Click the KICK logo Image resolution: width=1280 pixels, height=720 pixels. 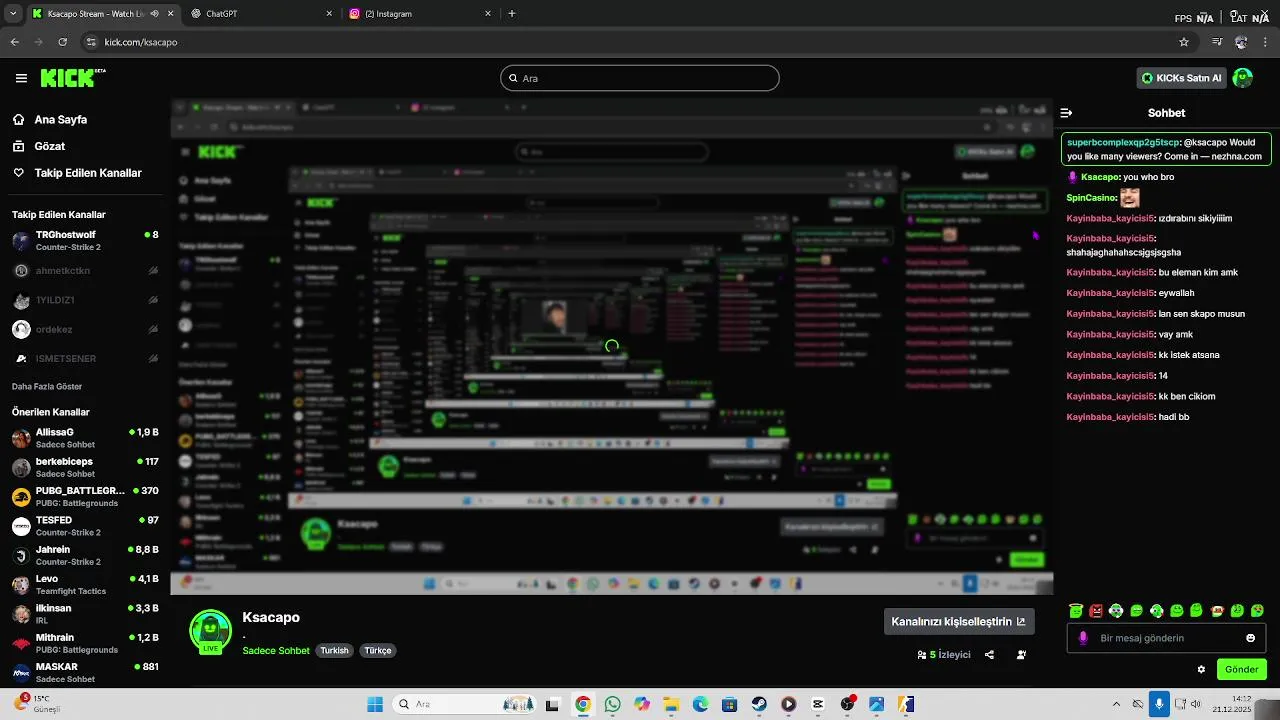click(72, 78)
